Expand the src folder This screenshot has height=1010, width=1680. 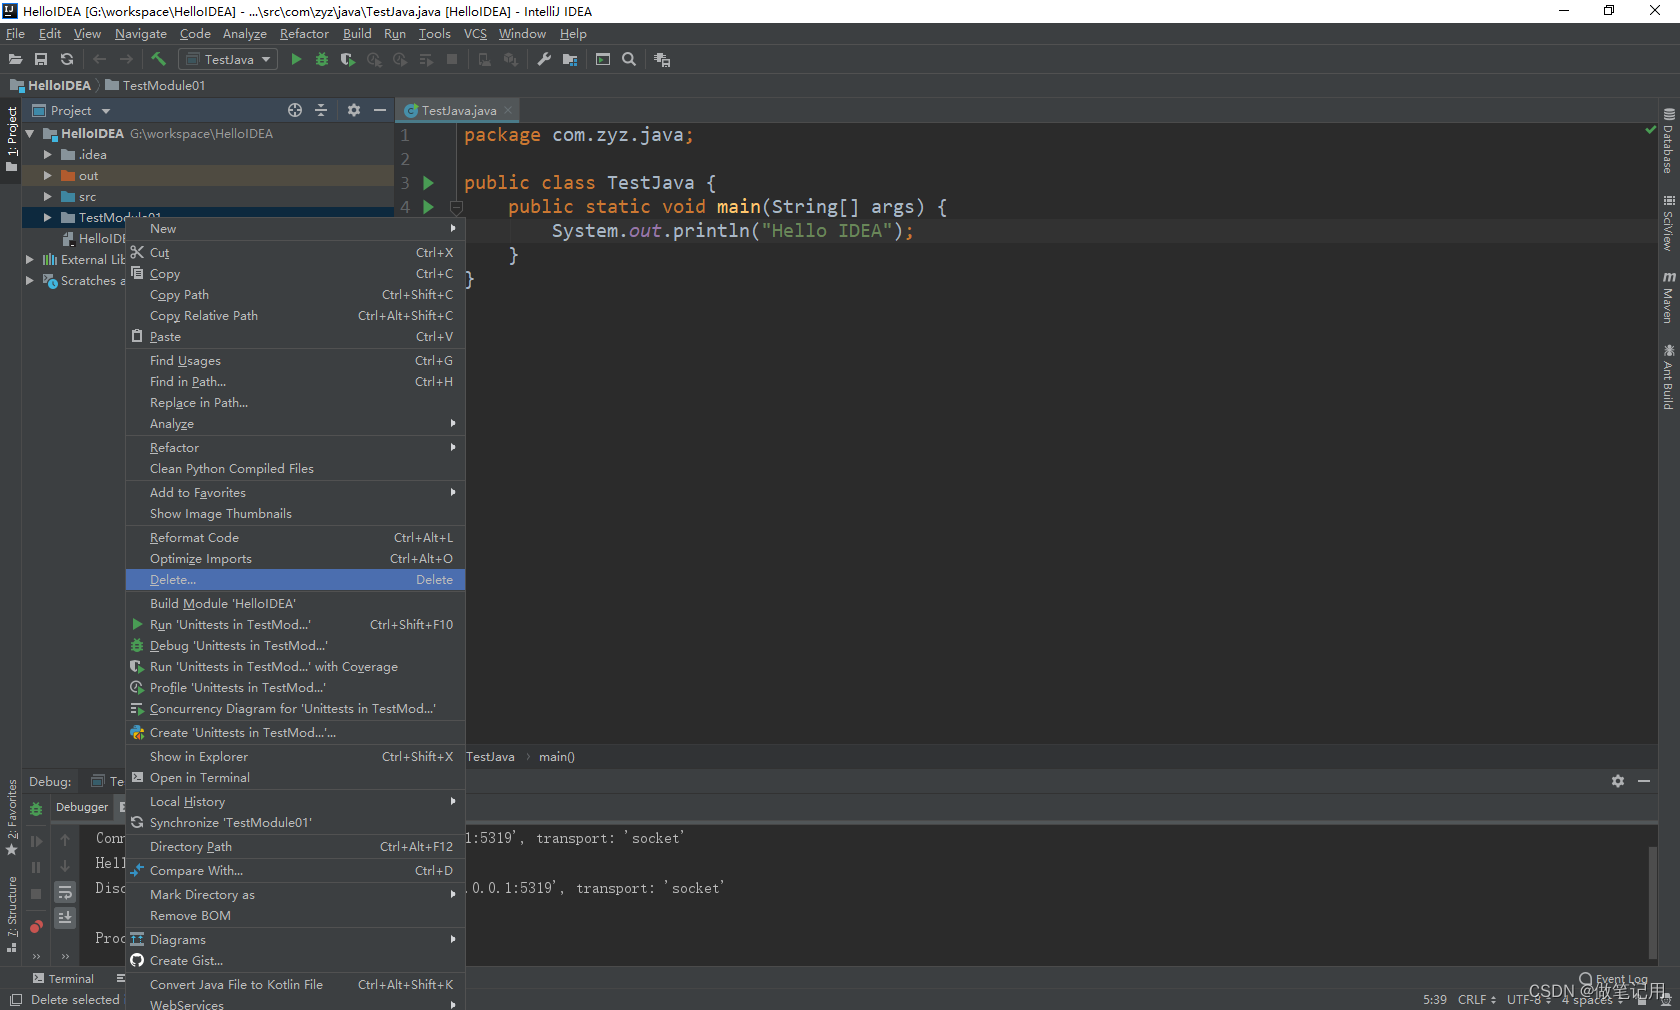(47, 197)
